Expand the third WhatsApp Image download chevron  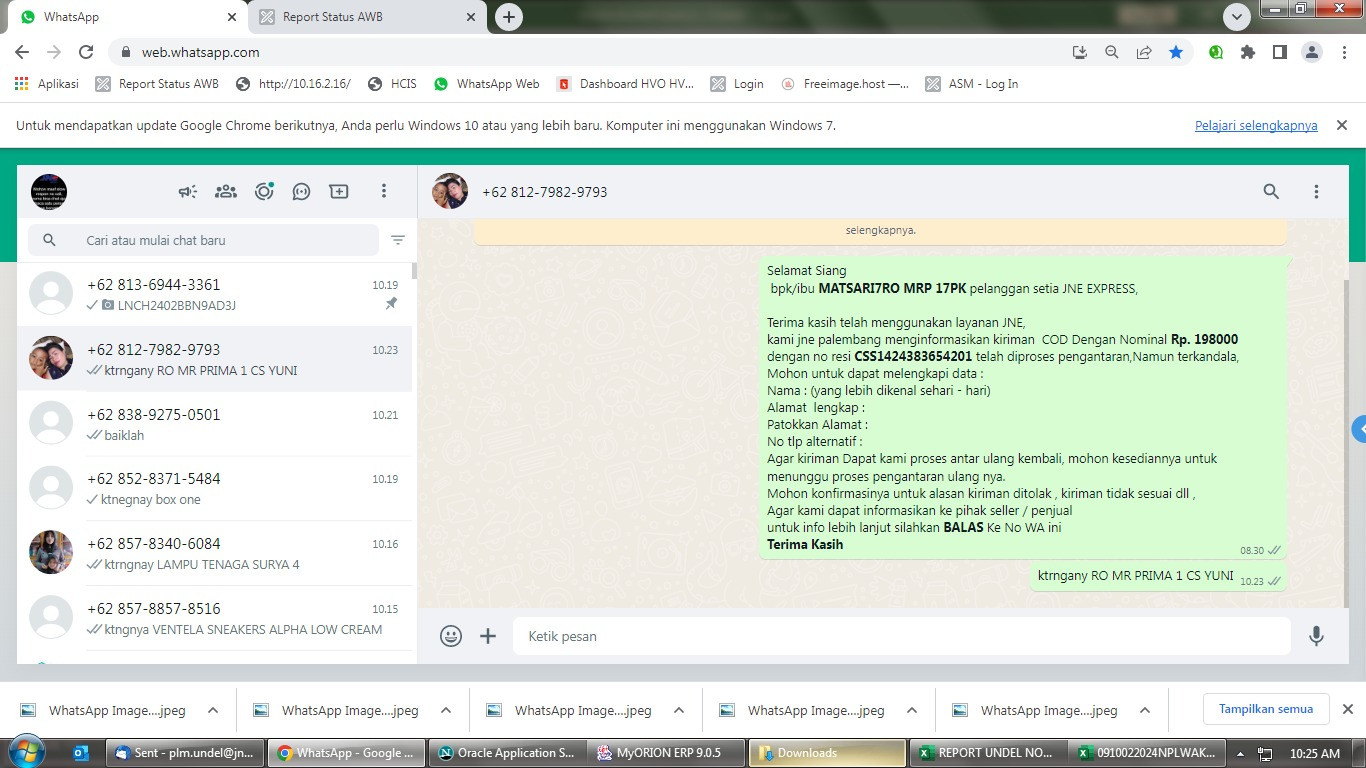point(679,710)
